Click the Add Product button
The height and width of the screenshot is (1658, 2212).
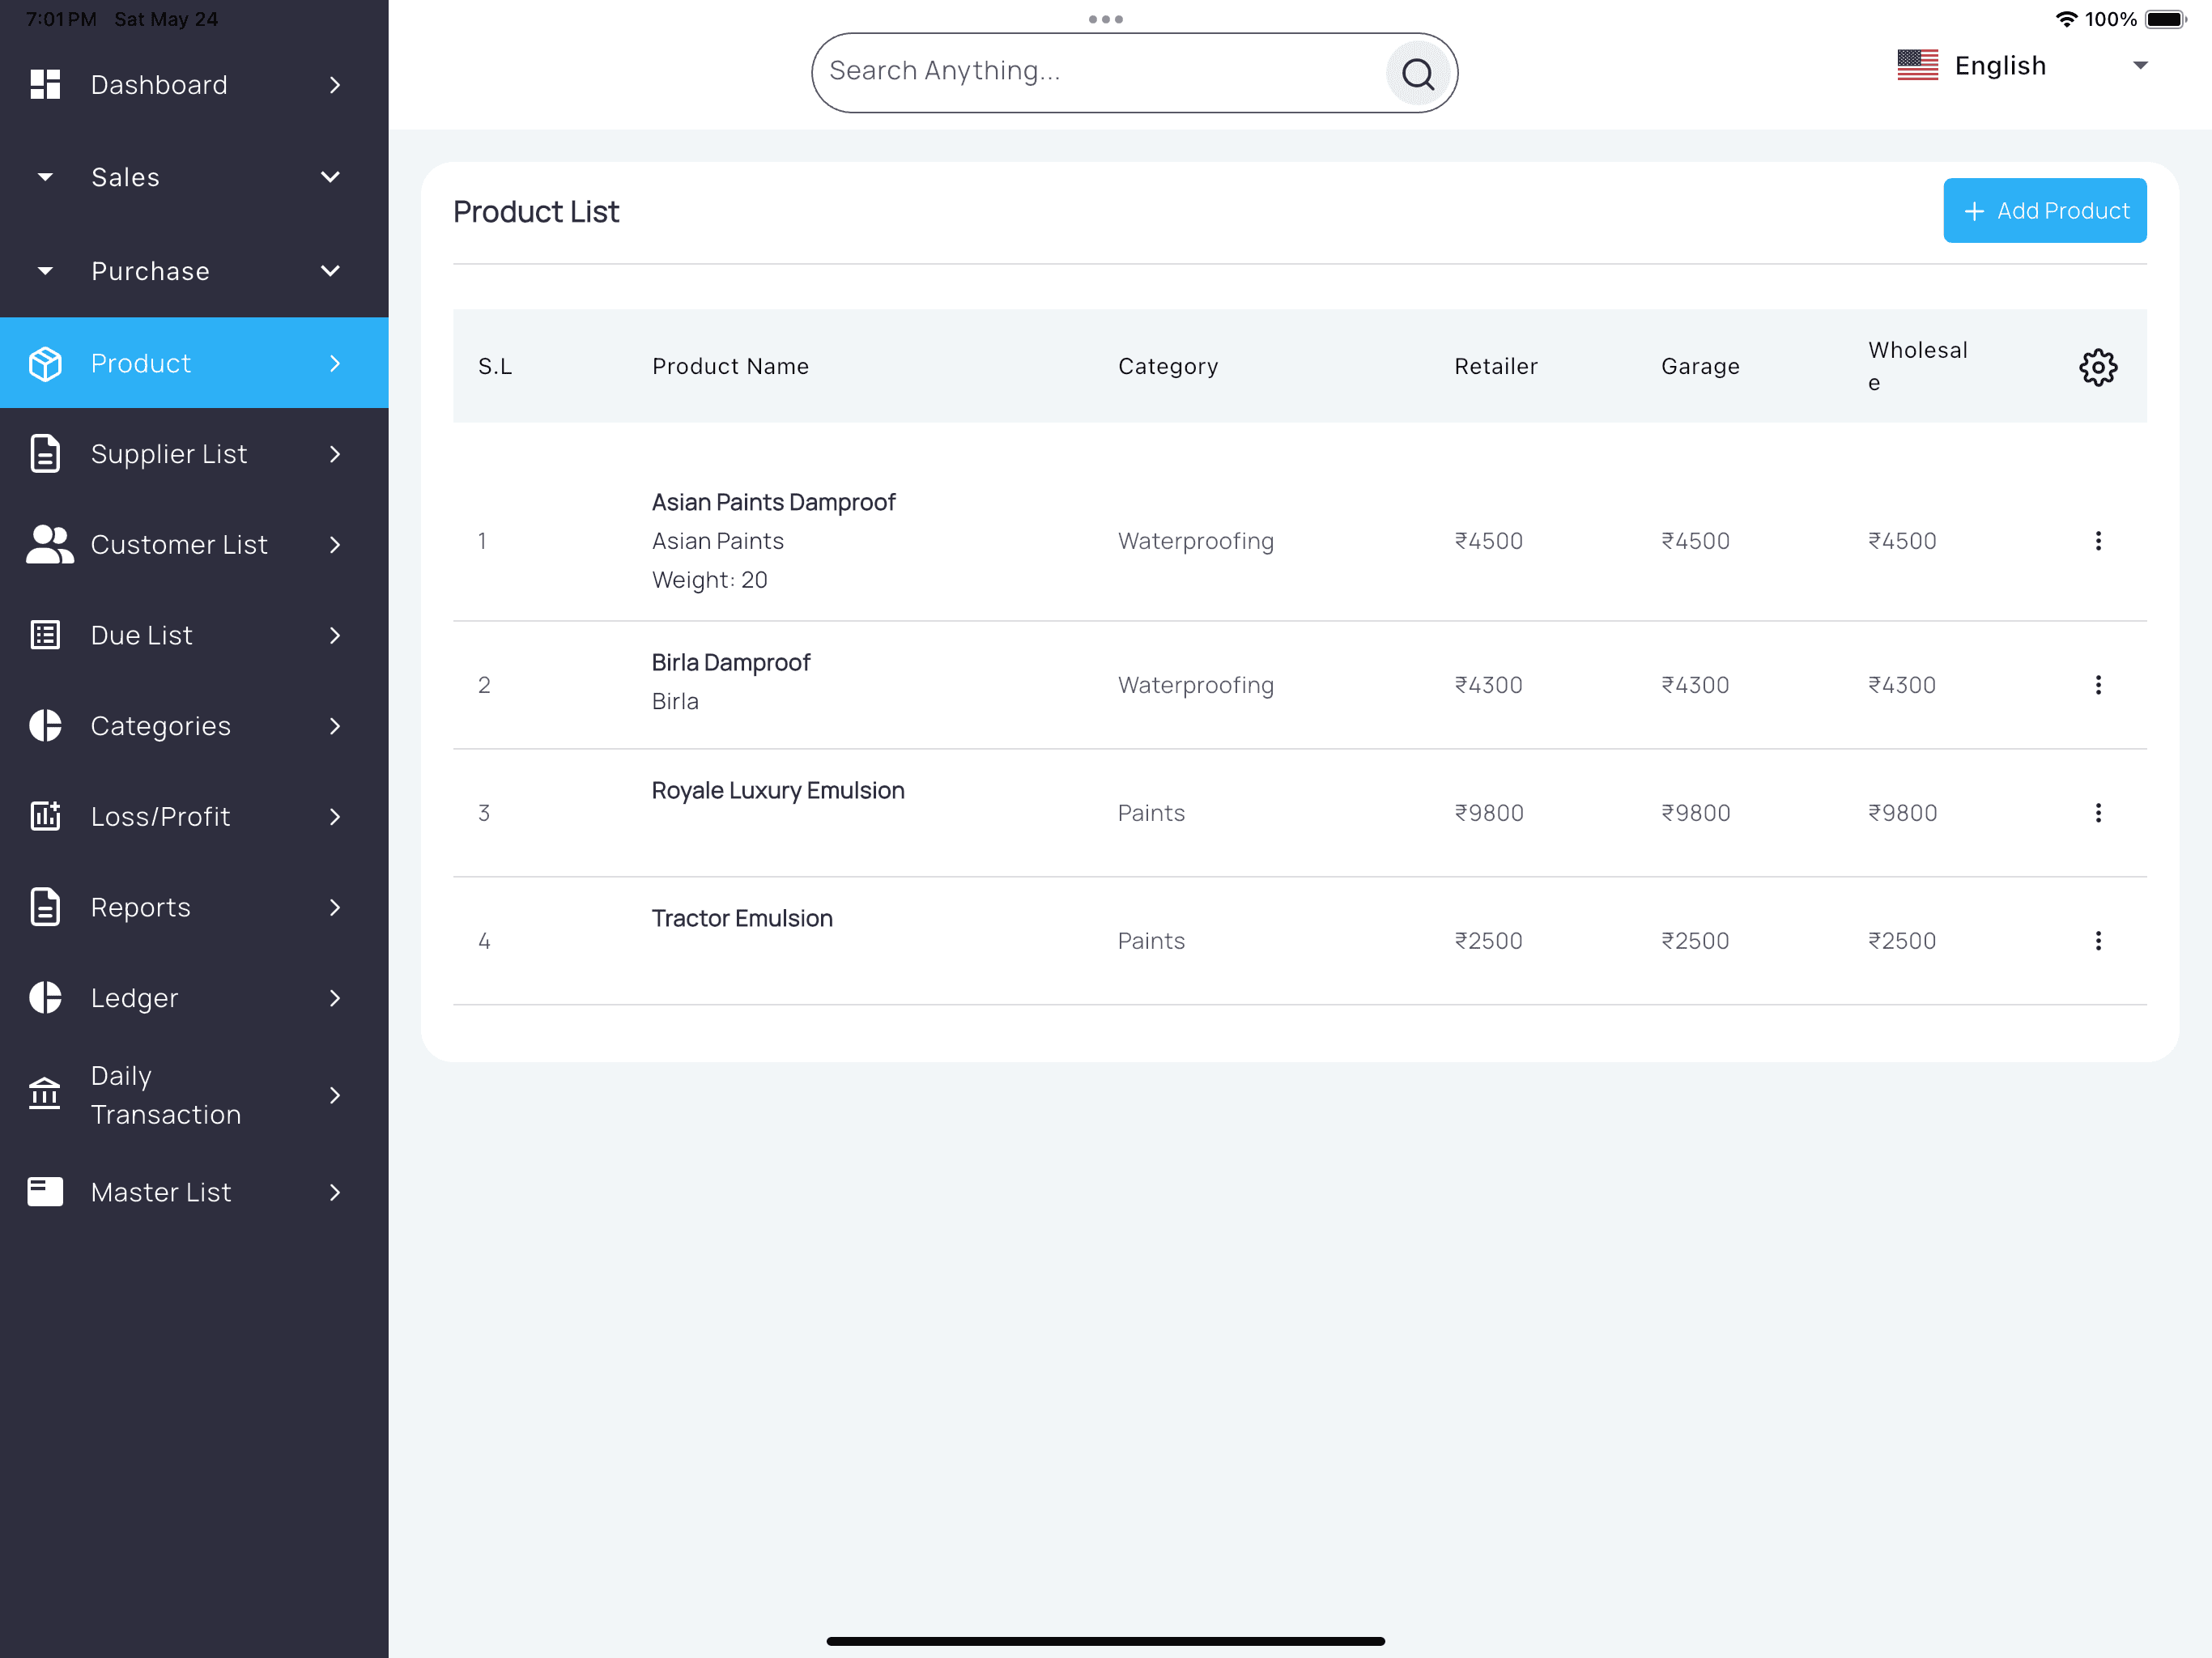click(2044, 211)
